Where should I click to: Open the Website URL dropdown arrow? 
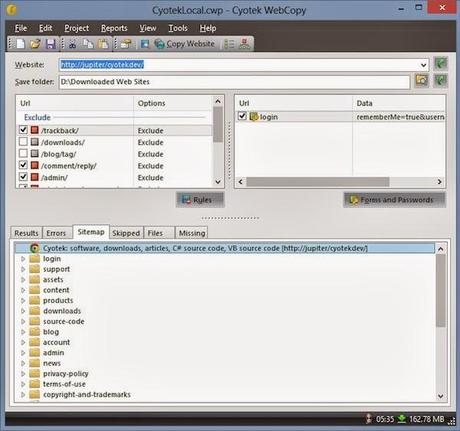click(423, 65)
